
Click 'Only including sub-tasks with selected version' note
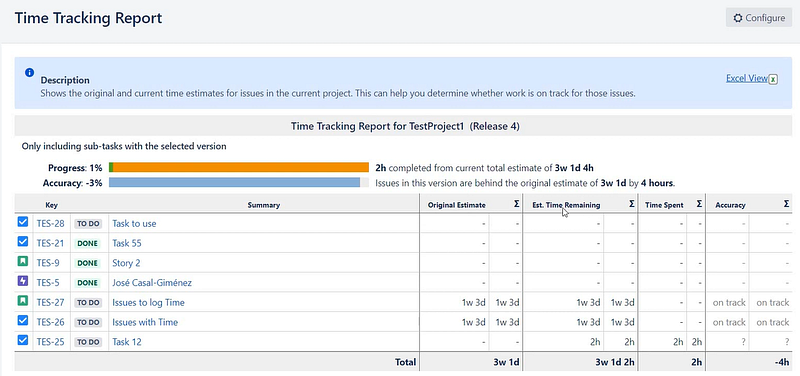124,146
